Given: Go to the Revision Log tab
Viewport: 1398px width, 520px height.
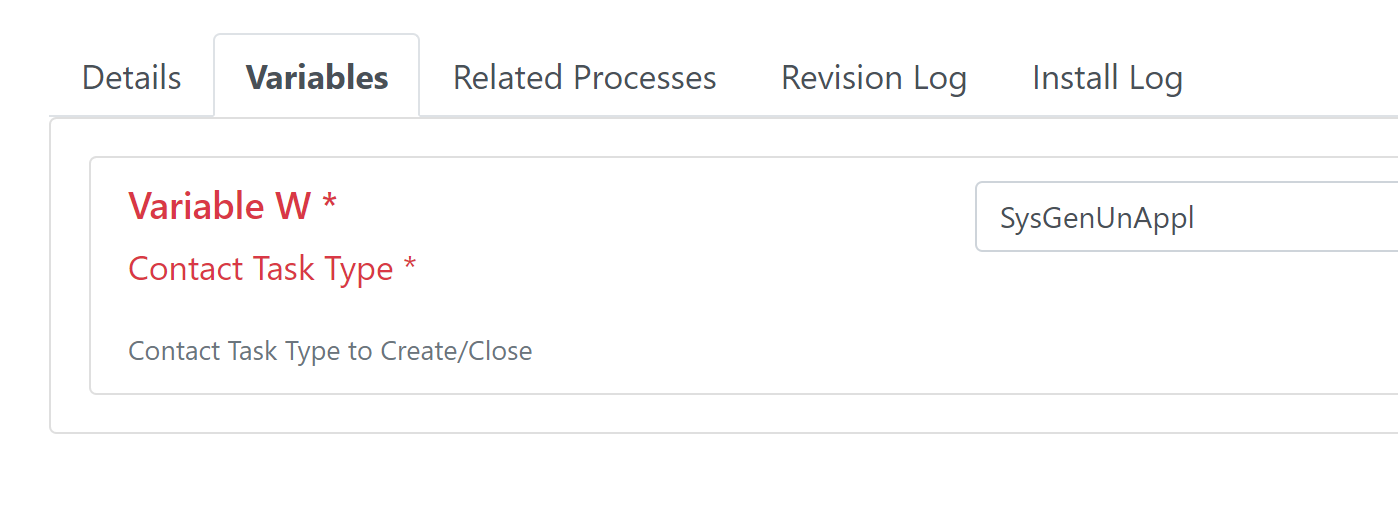Looking at the screenshot, I should pyautogui.click(x=874, y=77).
